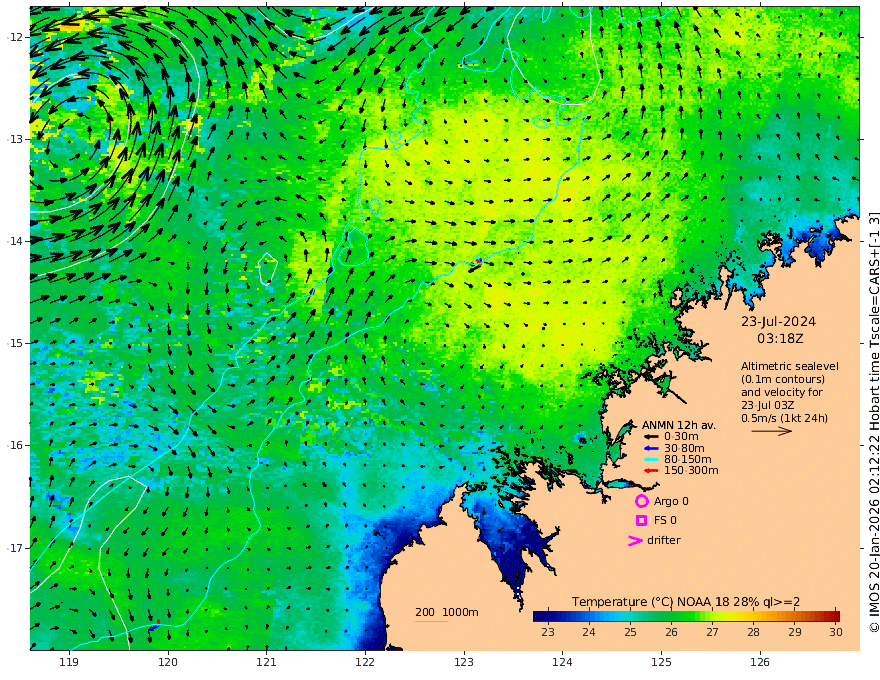Click the ANMN mooring marker near 119.9E 17.8S
The height and width of the screenshot is (680, 880).
(x=155, y=625)
